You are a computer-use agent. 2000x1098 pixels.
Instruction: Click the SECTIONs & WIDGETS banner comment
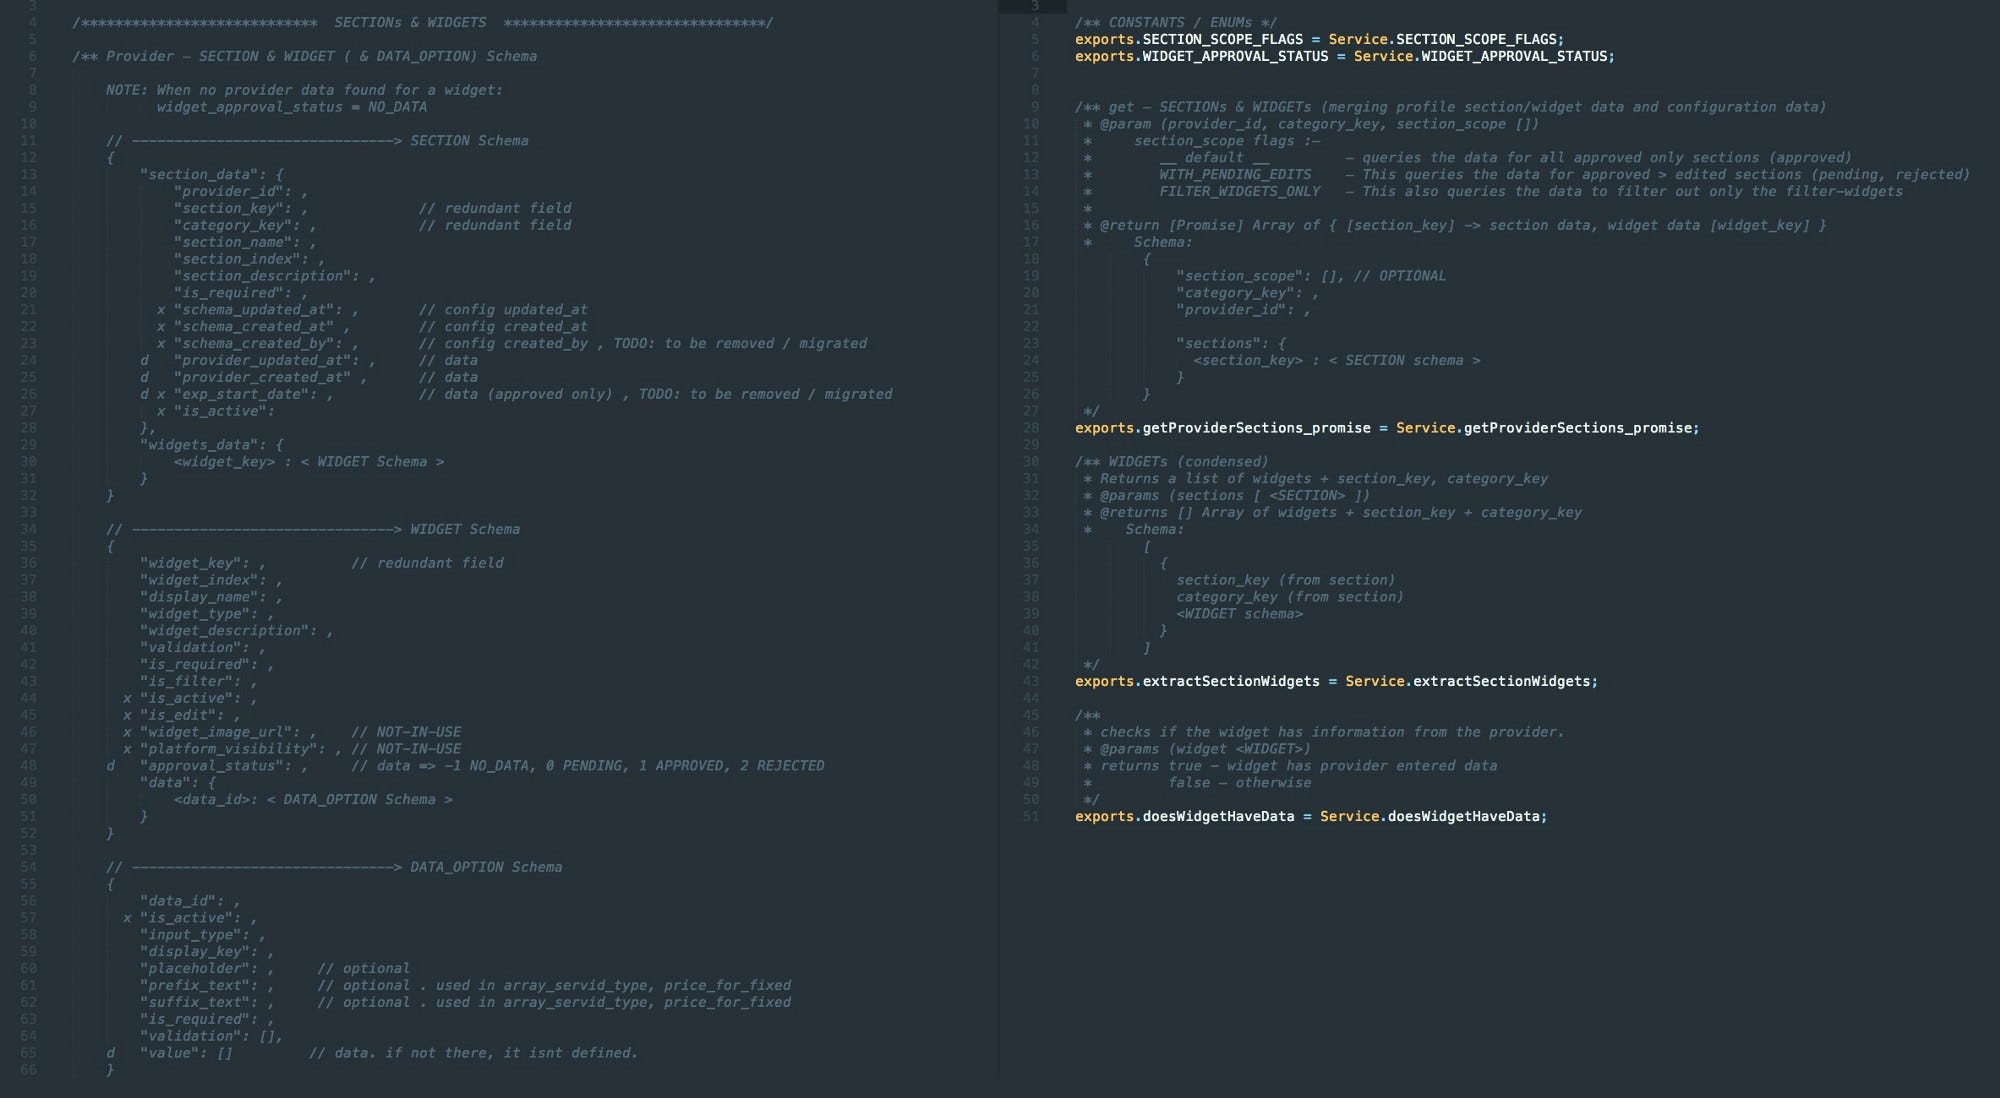pyautogui.click(x=410, y=22)
